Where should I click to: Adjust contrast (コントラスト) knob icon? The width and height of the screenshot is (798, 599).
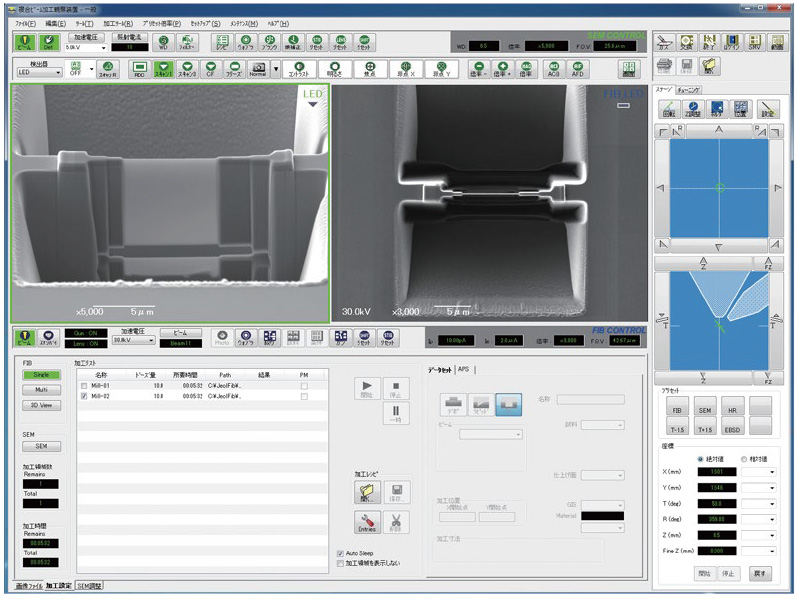click(x=299, y=69)
